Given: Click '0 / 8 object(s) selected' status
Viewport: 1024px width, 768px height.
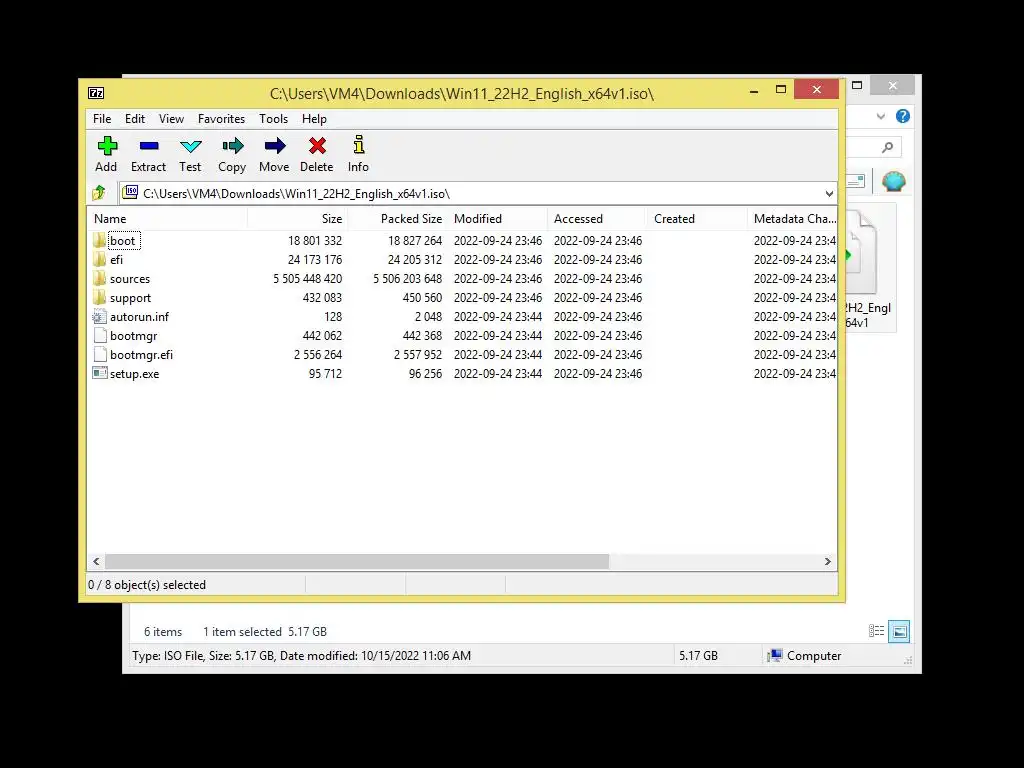Looking at the screenshot, I should tap(147, 584).
